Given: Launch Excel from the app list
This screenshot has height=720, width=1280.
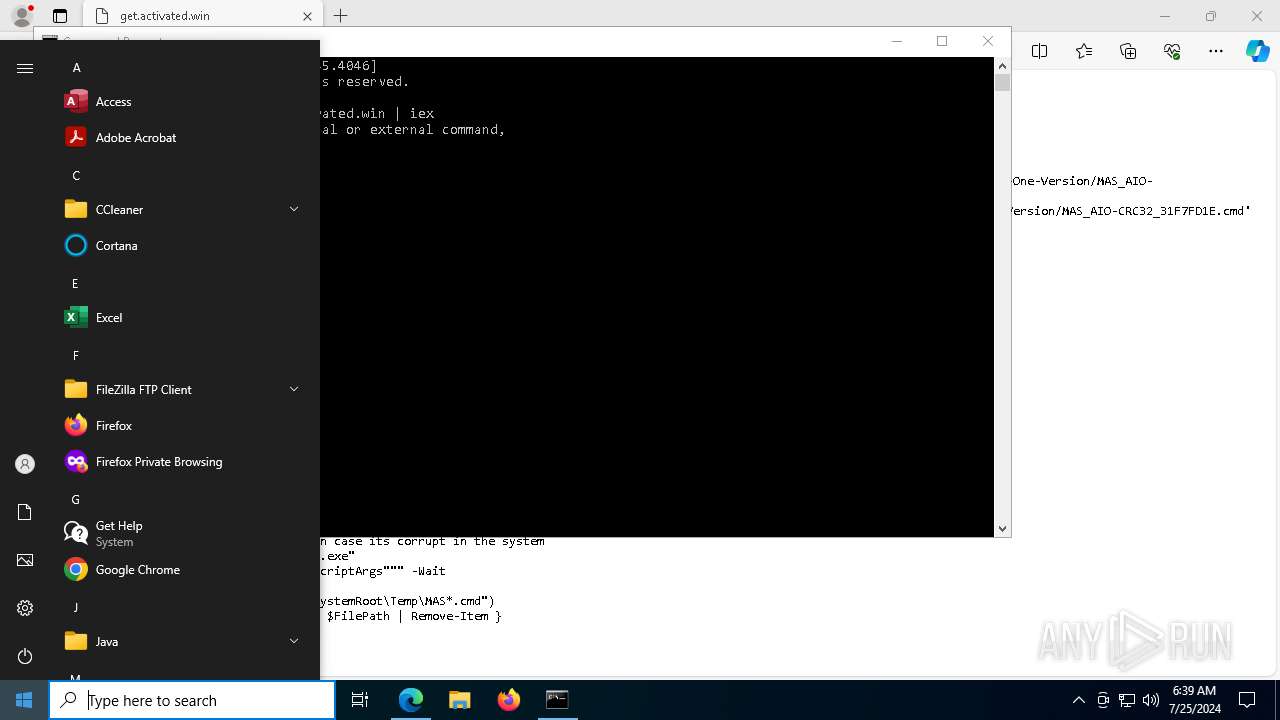Looking at the screenshot, I should [x=184, y=318].
